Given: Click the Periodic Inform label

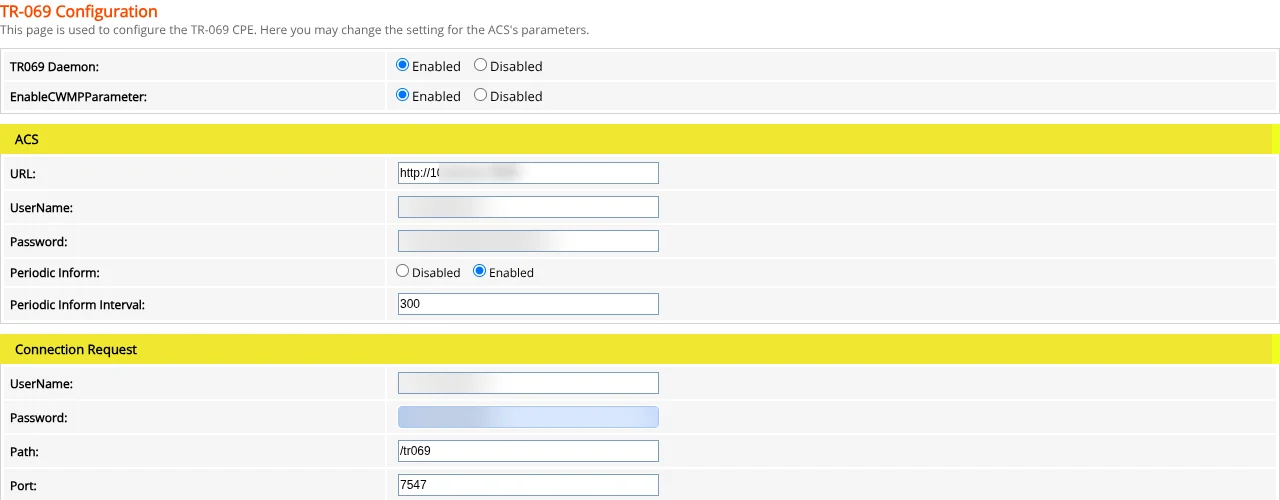Looking at the screenshot, I should (x=54, y=272).
